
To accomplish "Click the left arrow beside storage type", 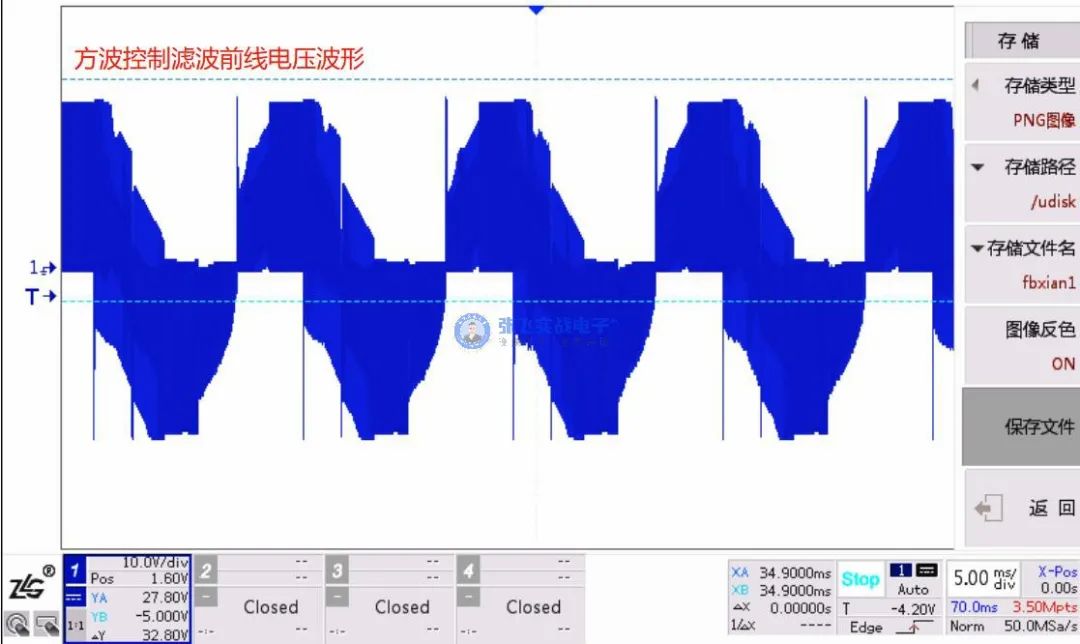I will (x=975, y=85).
